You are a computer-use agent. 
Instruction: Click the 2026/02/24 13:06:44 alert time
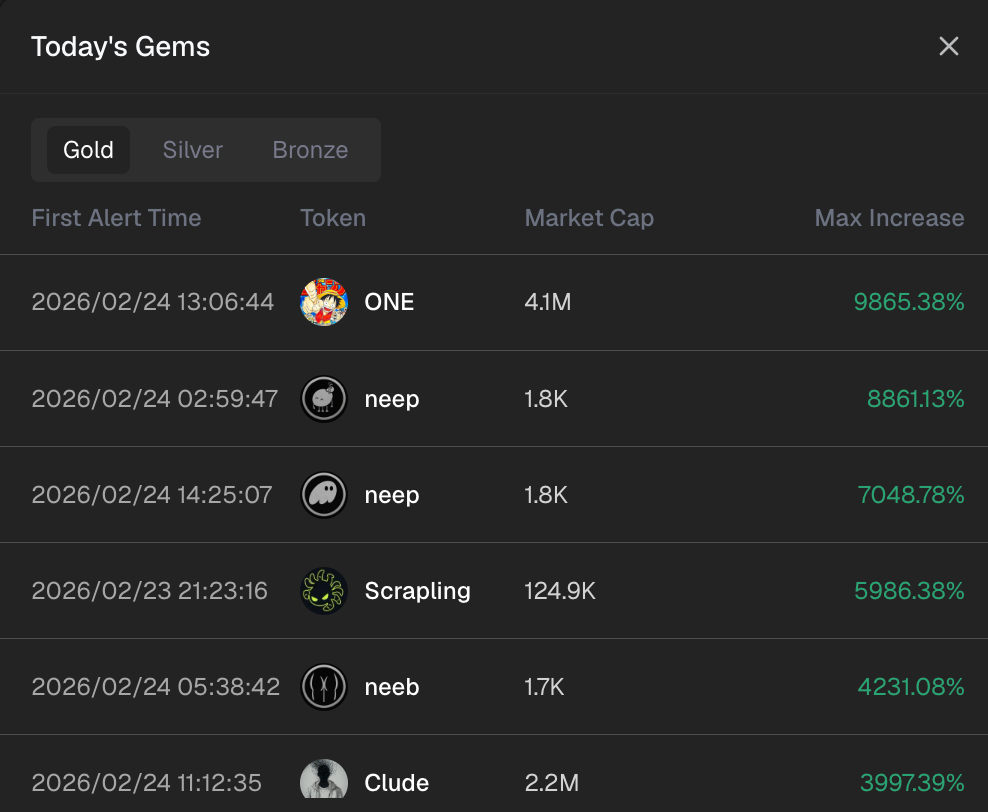click(x=153, y=302)
